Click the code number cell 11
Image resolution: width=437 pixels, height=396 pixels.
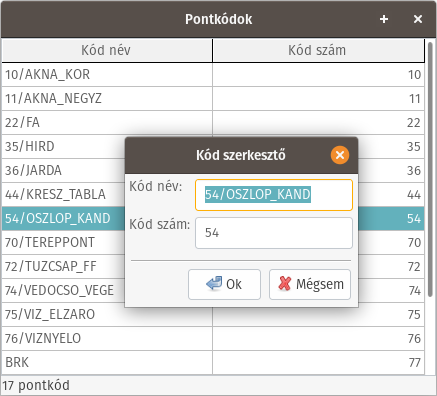click(x=318, y=99)
